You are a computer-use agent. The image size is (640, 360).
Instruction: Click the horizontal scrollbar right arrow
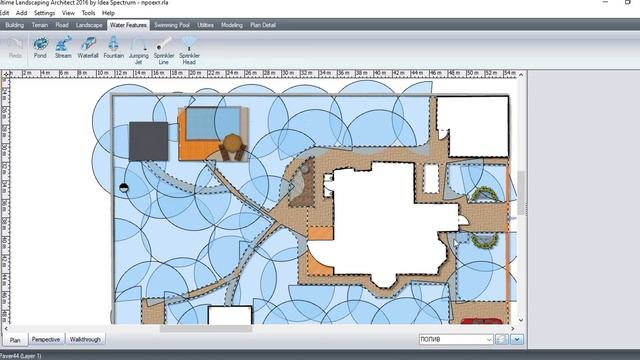point(513,328)
